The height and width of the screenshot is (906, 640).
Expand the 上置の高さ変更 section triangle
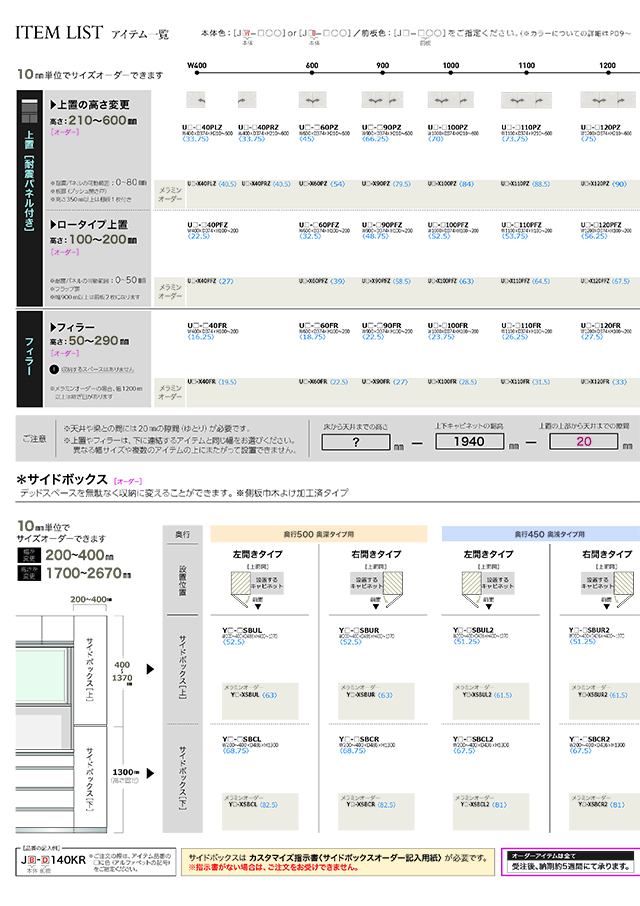(54, 104)
